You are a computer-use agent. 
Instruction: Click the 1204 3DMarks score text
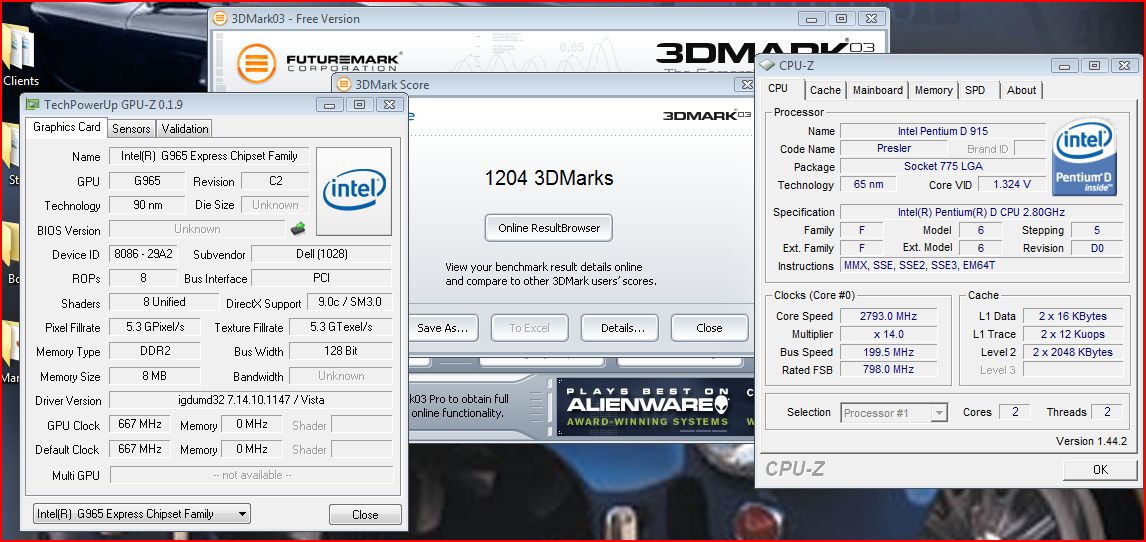(x=549, y=178)
